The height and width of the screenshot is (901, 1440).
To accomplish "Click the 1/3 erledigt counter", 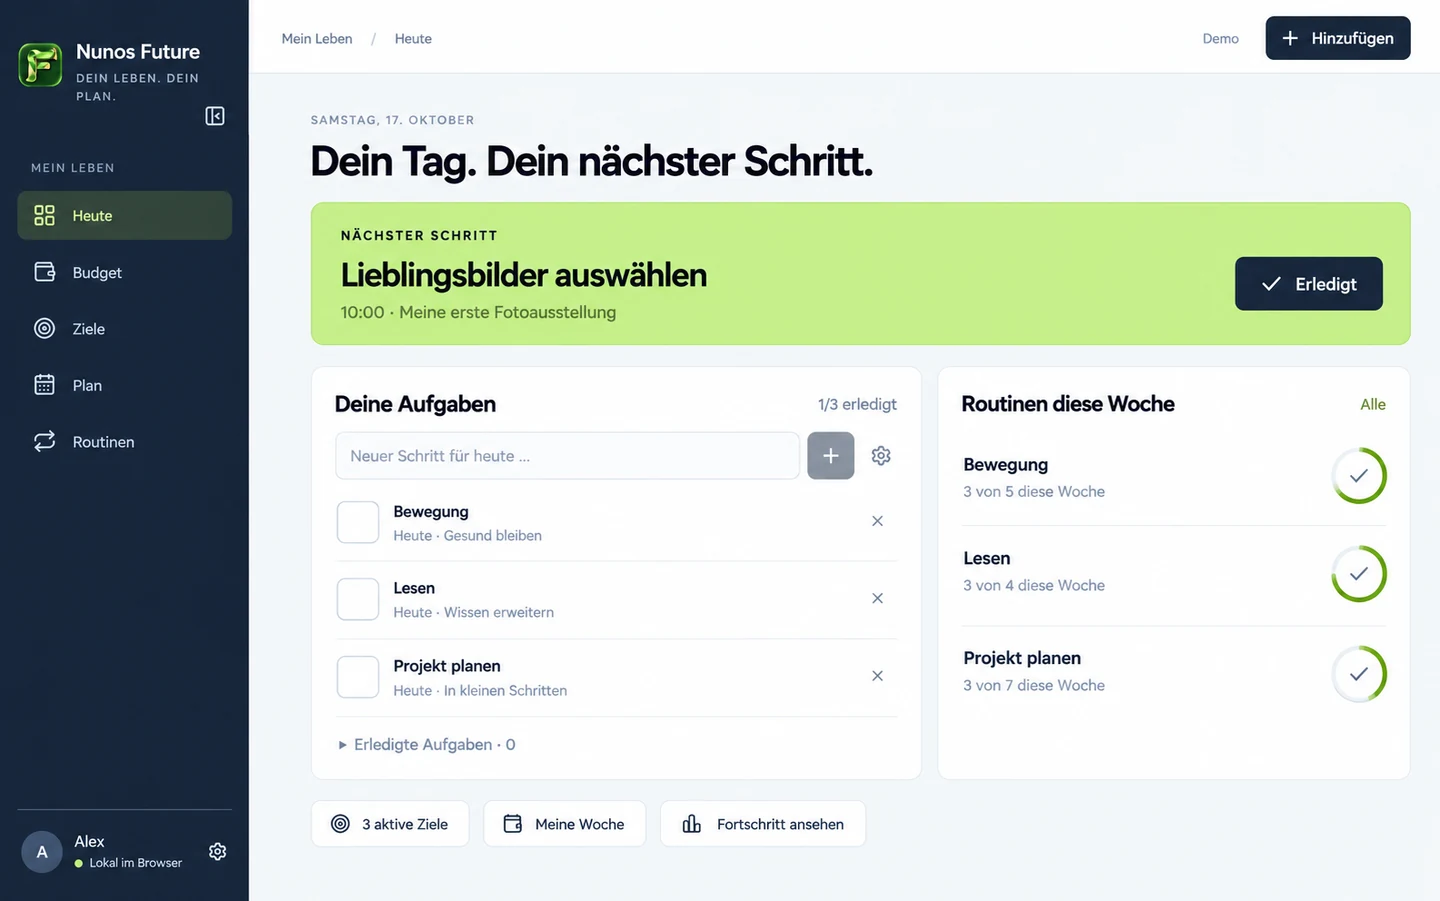I will click(857, 404).
